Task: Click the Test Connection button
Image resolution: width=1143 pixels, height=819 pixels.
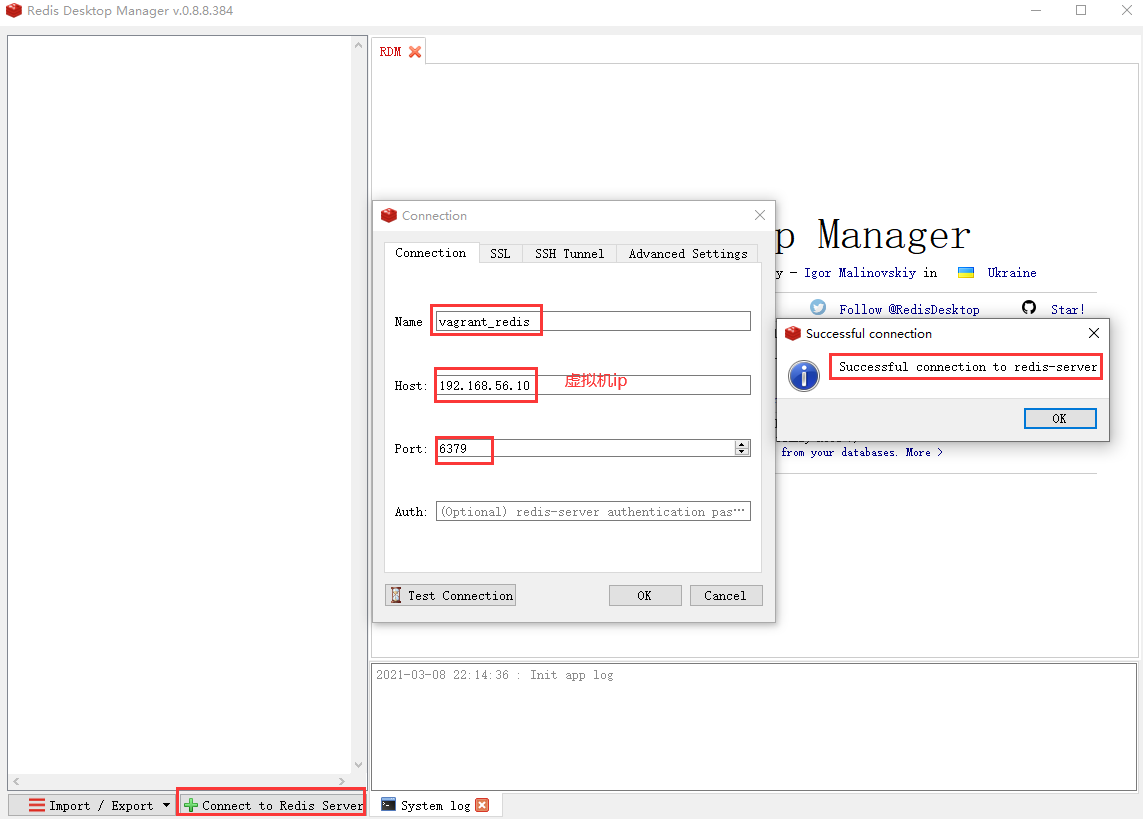Action: (450, 595)
